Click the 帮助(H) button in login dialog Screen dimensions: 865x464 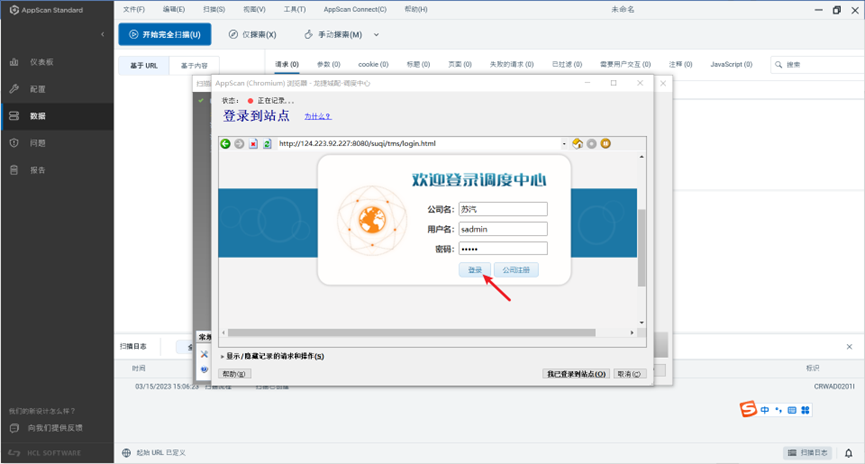pos(234,374)
